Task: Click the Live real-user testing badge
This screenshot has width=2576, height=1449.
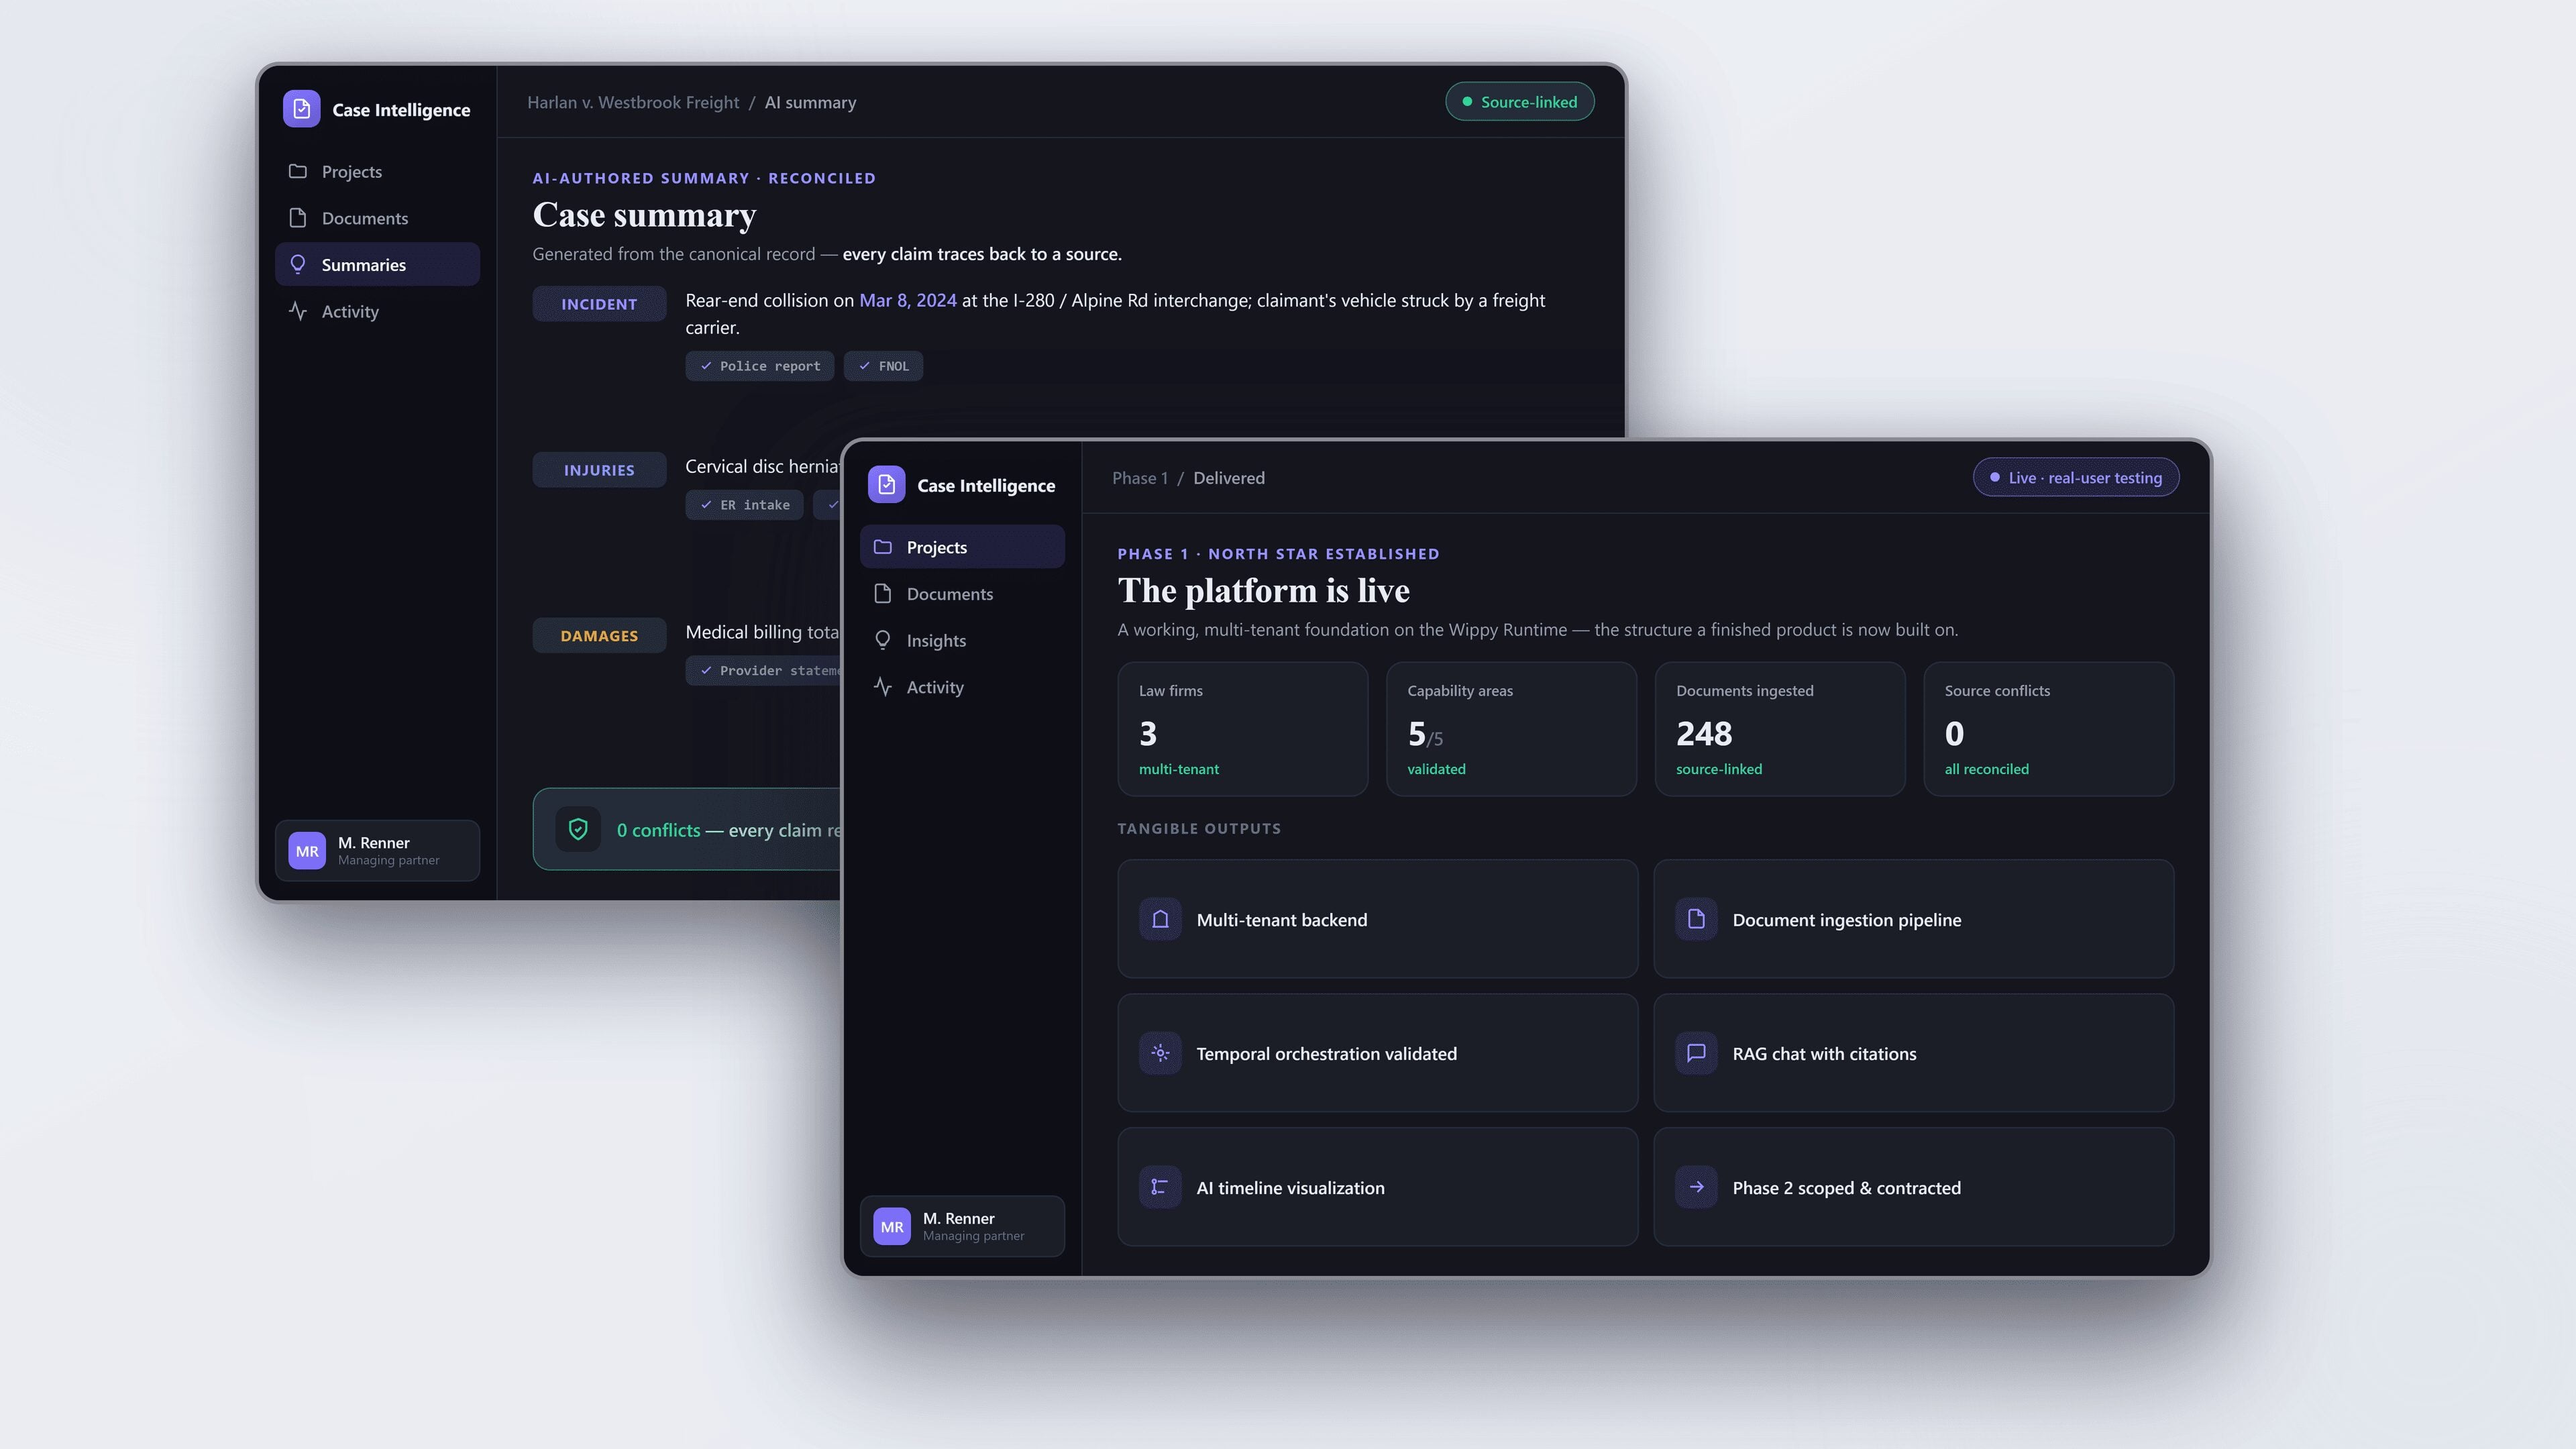Action: [2076, 478]
